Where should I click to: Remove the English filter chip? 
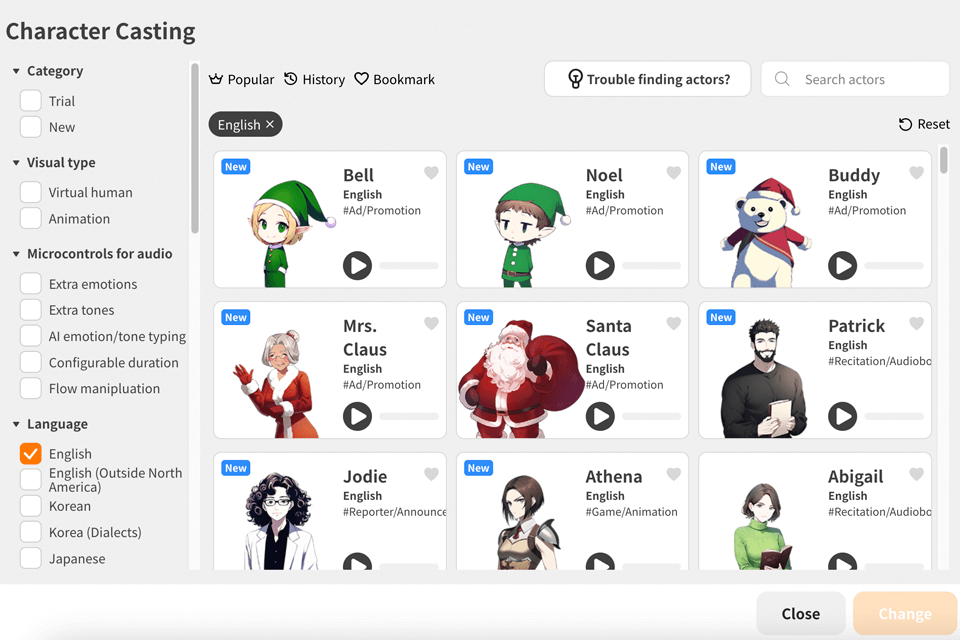pyautogui.click(x=270, y=124)
